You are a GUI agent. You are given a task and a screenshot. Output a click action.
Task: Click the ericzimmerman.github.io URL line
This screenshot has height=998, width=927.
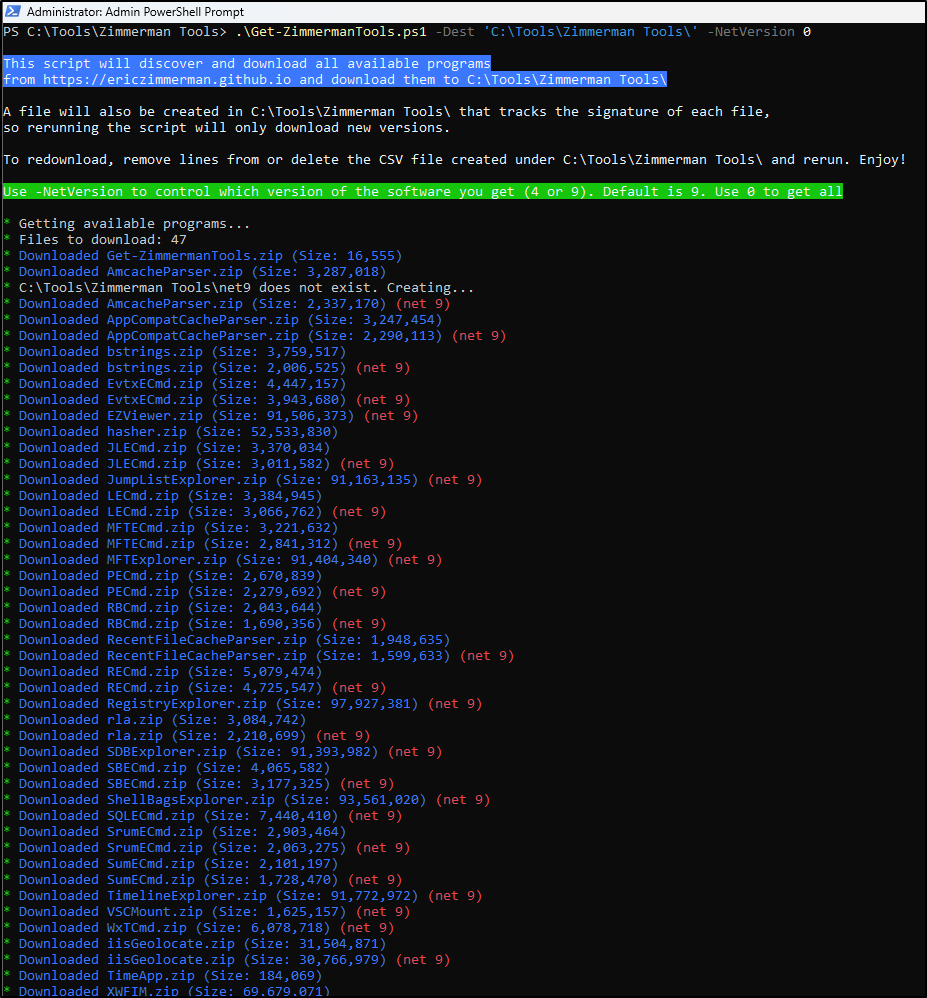click(x=335, y=80)
